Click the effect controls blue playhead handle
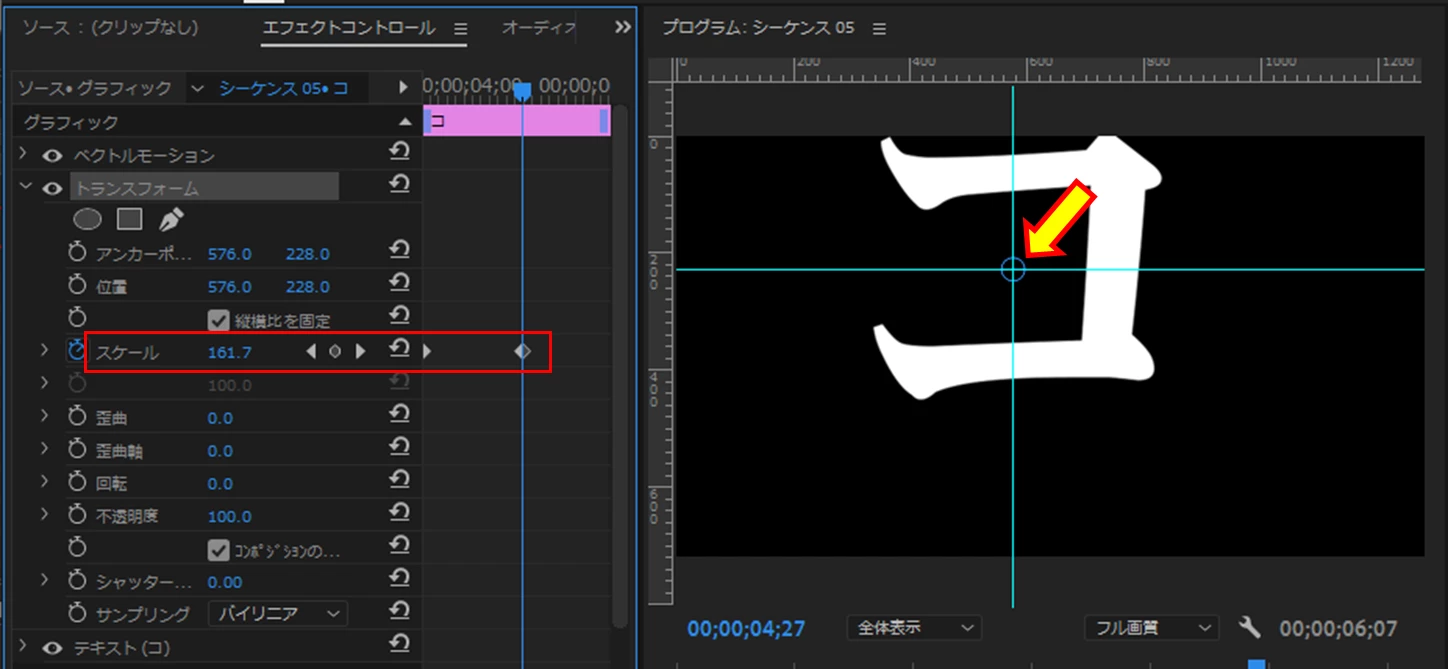The height and width of the screenshot is (669, 1448). point(522,91)
